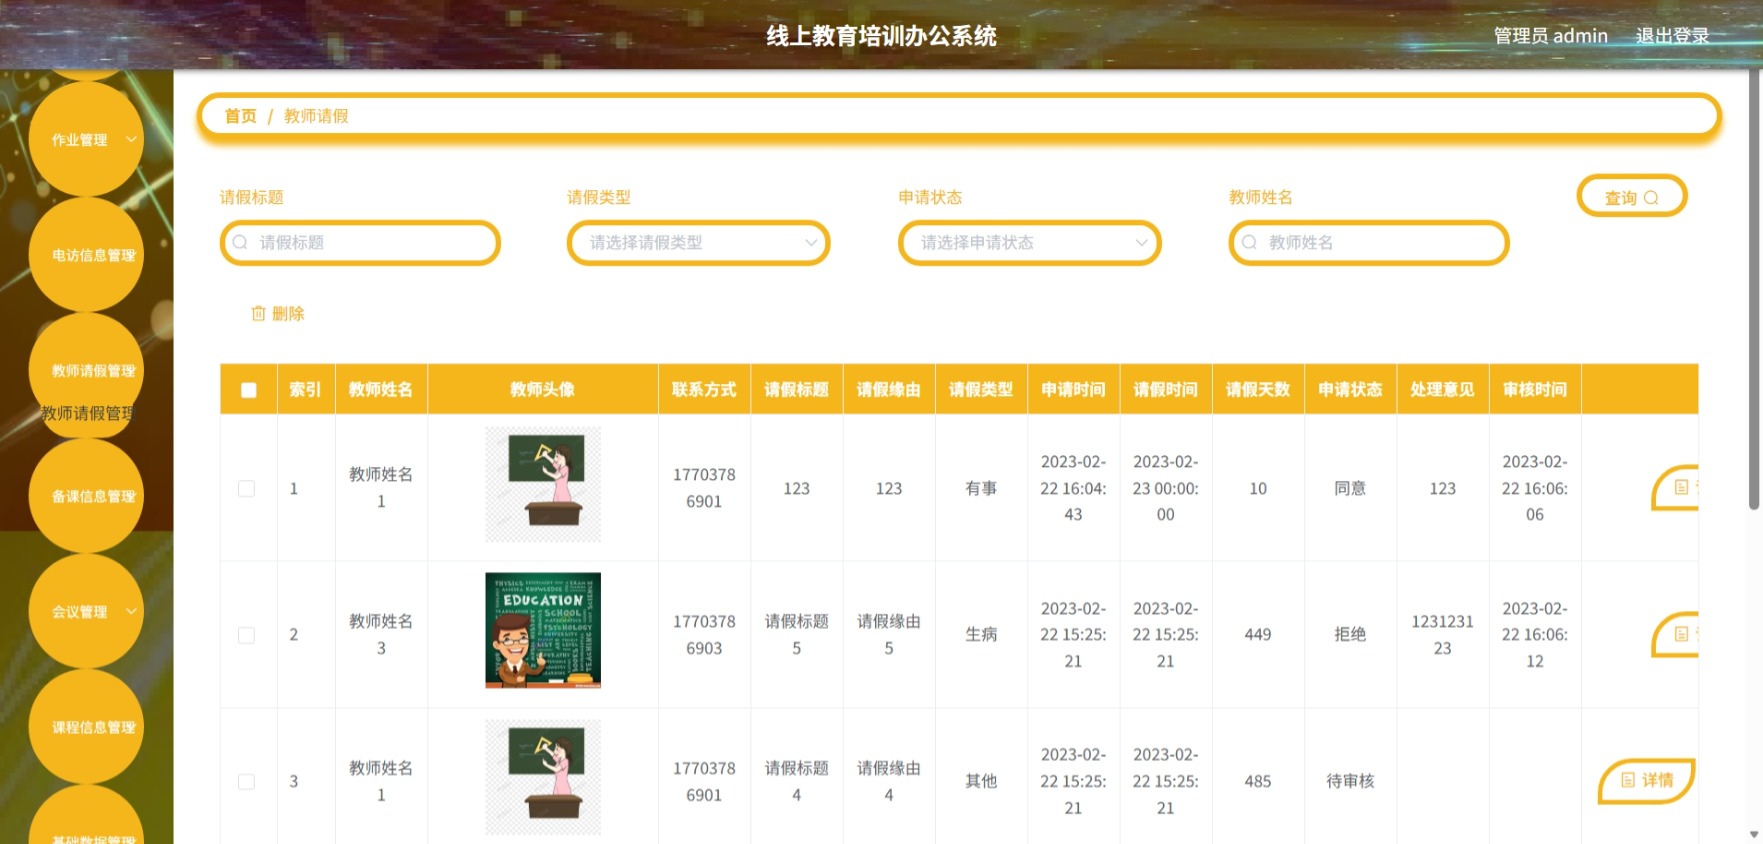Click the 485 leave days cell
Viewport: 1763px width, 844px height.
coord(1258,781)
